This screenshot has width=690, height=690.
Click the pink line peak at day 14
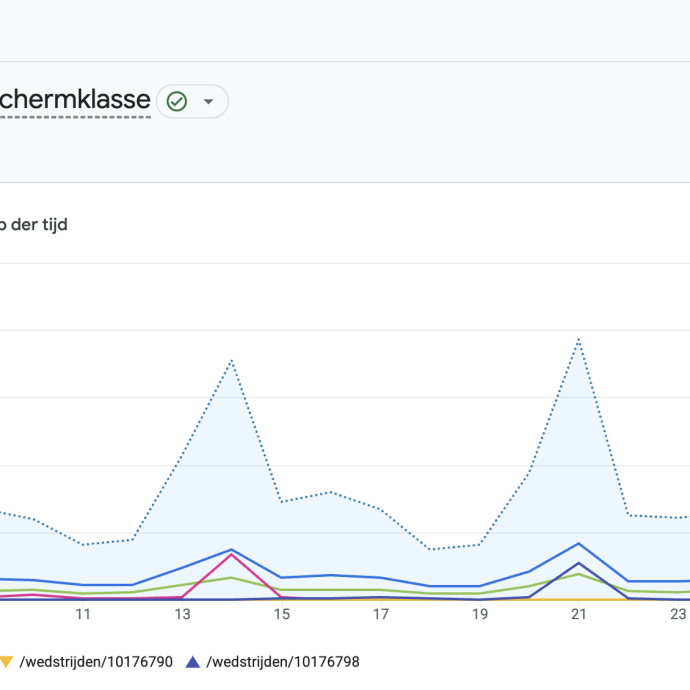pos(231,554)
